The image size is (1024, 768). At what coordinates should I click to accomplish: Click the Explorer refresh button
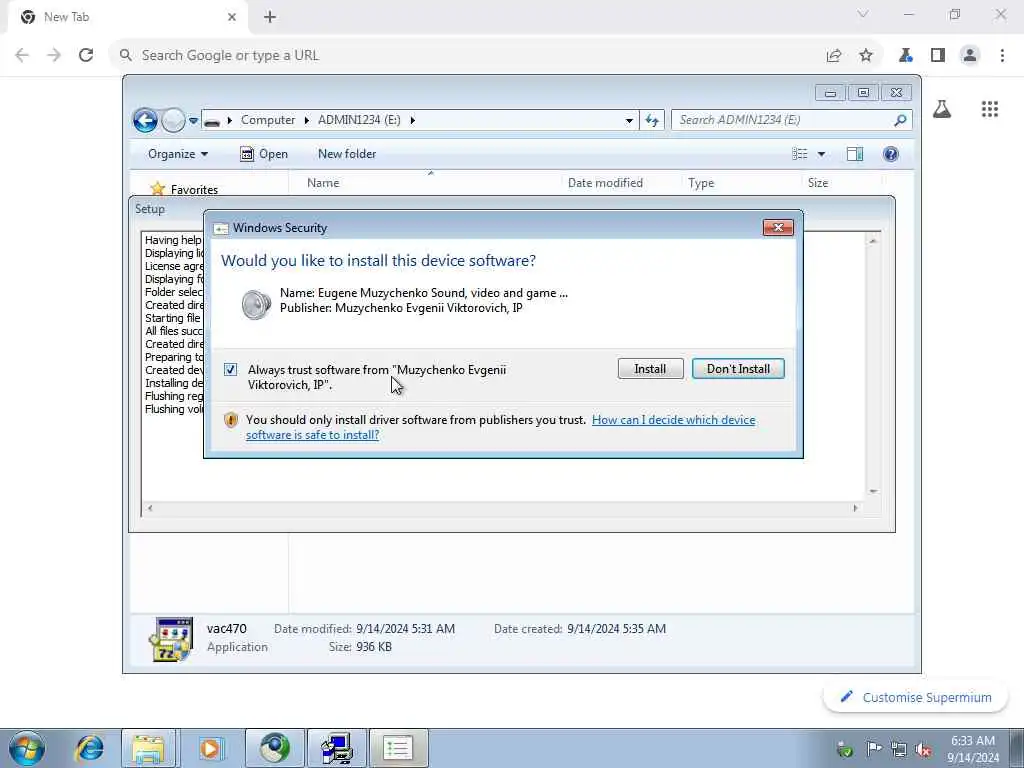coord(652,120)
